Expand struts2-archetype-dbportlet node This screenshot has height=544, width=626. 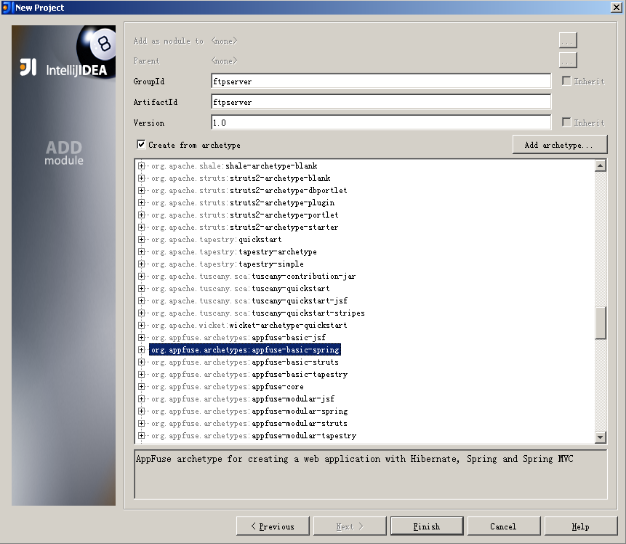[x=141, y=190]
